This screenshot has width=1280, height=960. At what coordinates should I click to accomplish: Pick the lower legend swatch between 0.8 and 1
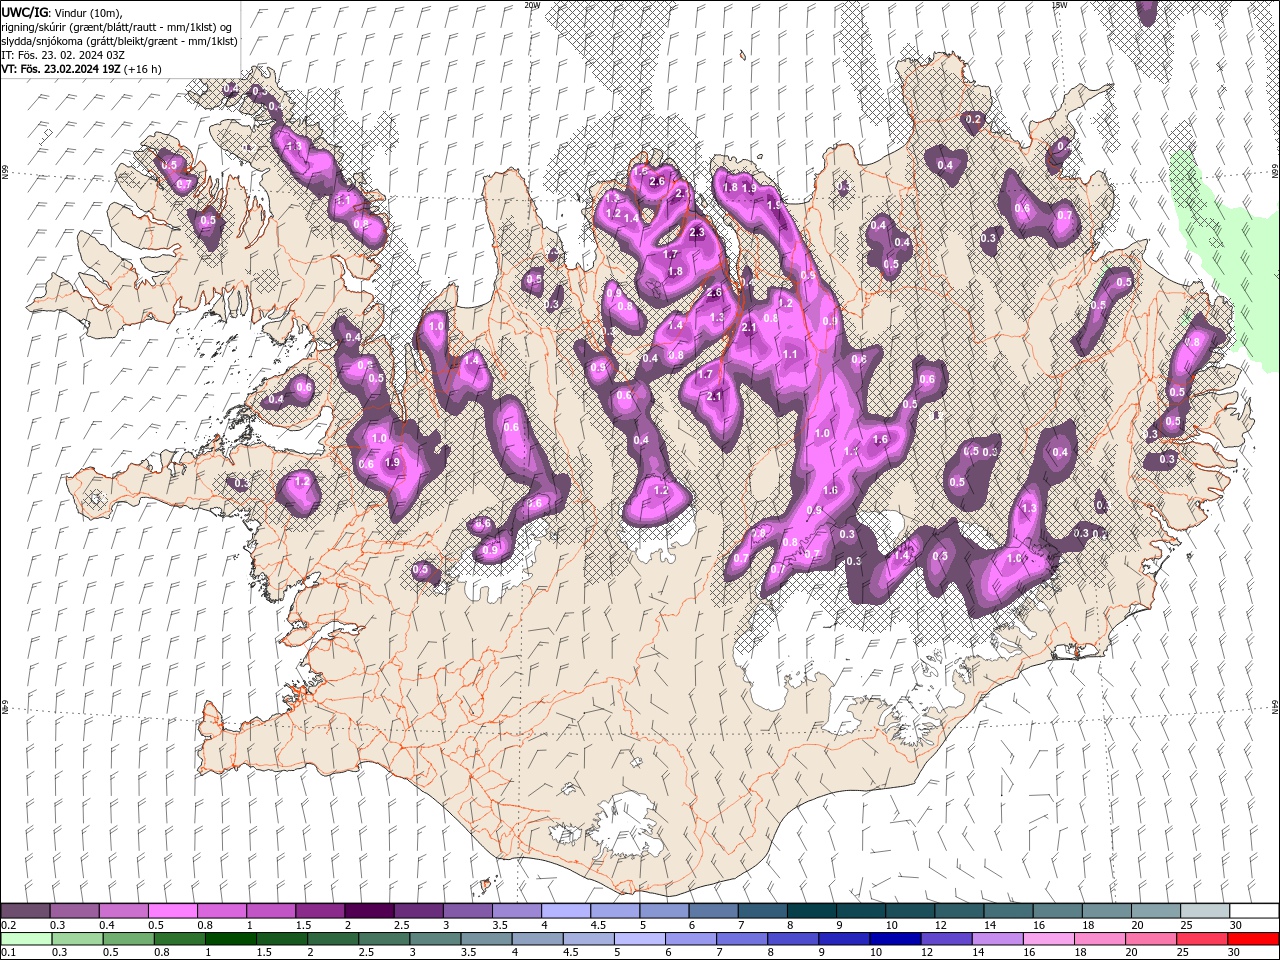[179, 939]
